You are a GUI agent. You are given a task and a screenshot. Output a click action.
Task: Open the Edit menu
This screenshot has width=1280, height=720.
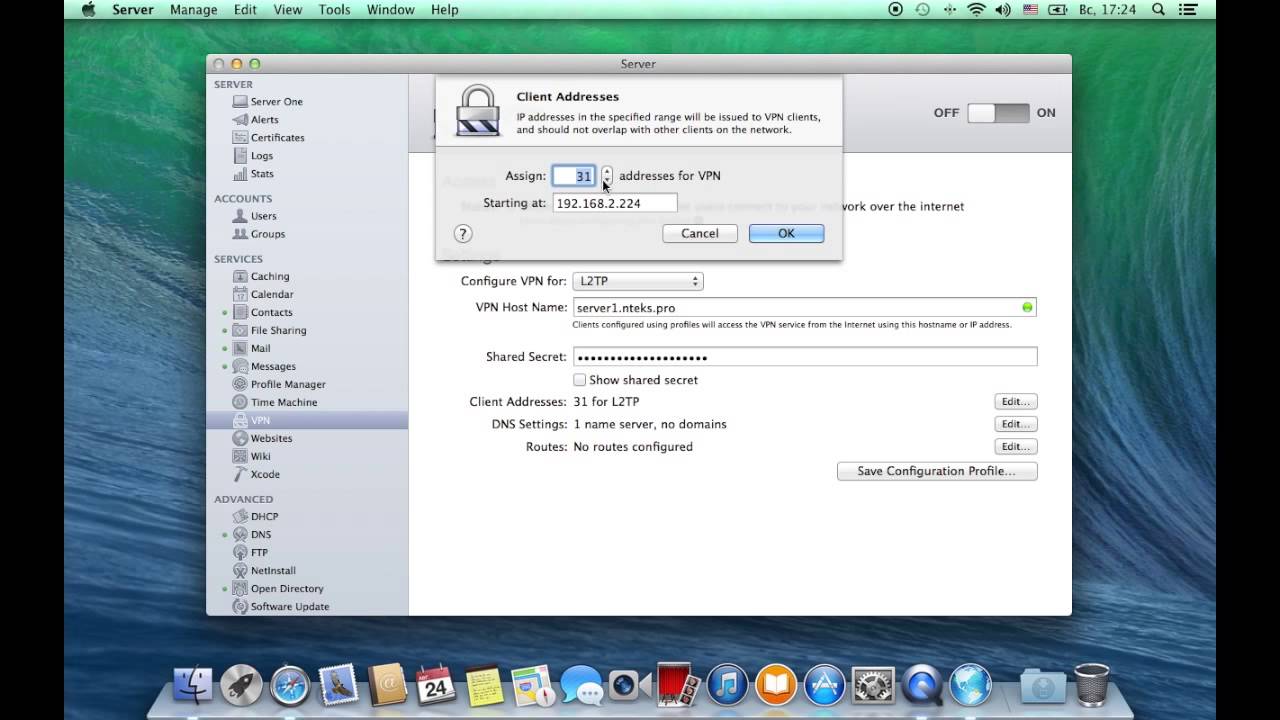pos(245,10)
